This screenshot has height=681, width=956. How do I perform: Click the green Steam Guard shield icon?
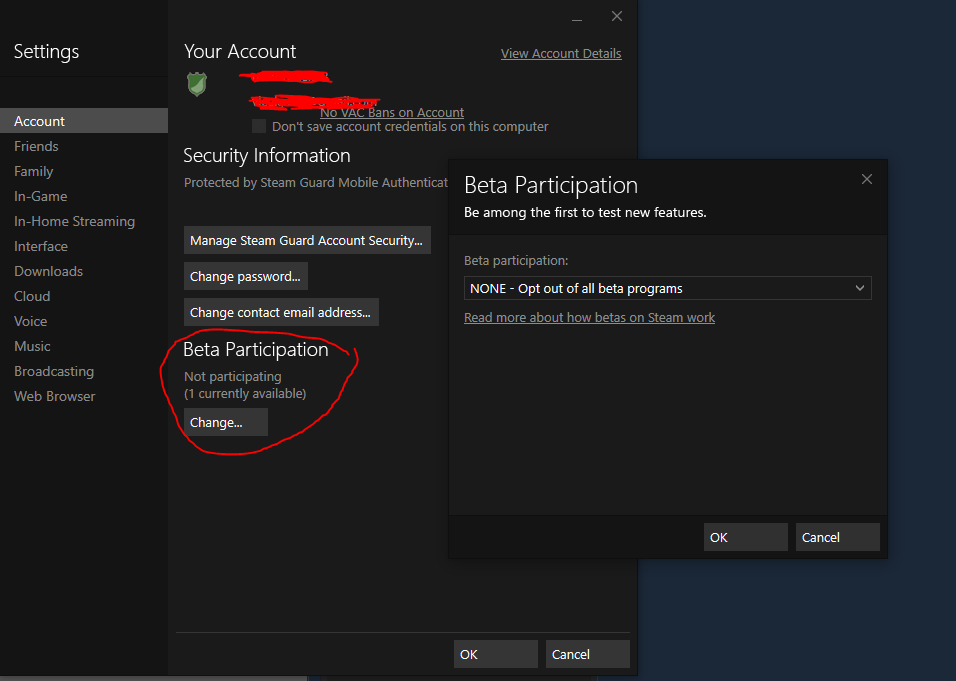point(197,84)
